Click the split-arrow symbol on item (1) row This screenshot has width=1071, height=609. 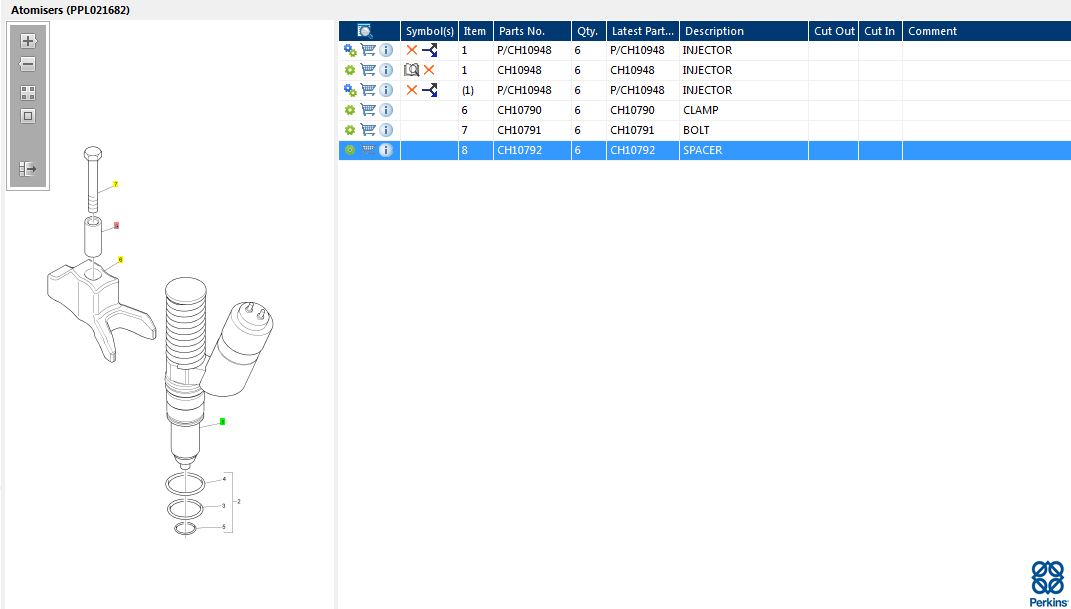pos(430,90)
